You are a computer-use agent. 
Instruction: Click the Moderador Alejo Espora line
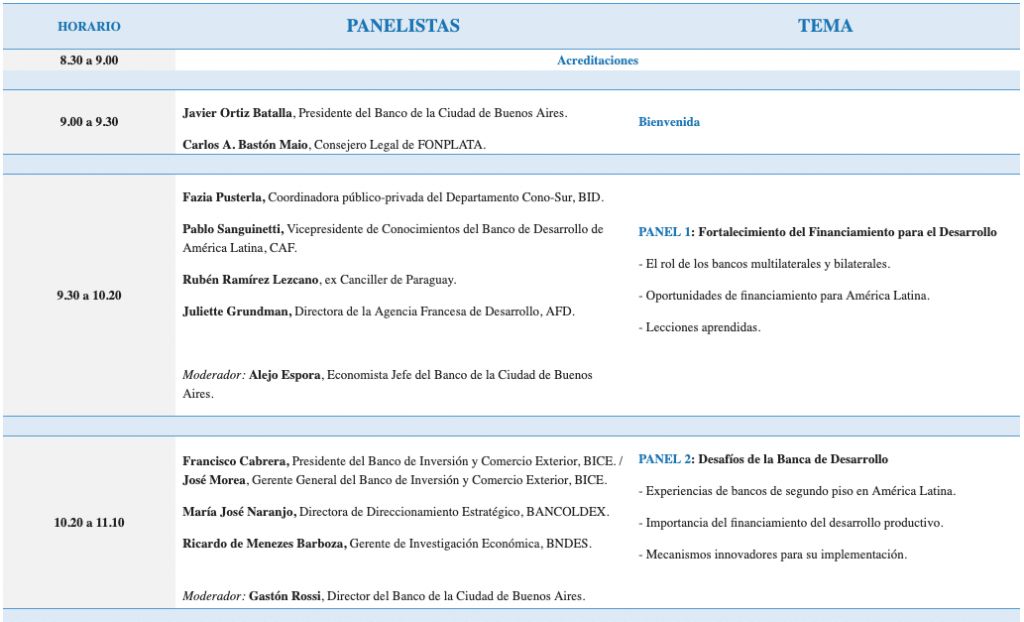click(x=387, y=384)
